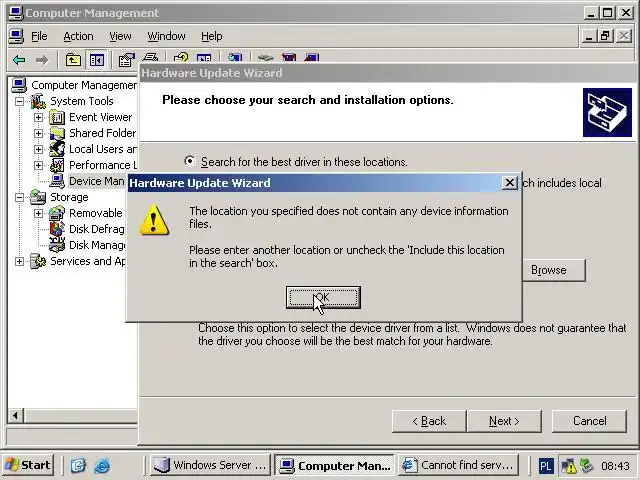This screenshot has width=640, height=480.
Task: Expand the Event Viewer node
Action: pyautogui.click(x=38, y=117)
